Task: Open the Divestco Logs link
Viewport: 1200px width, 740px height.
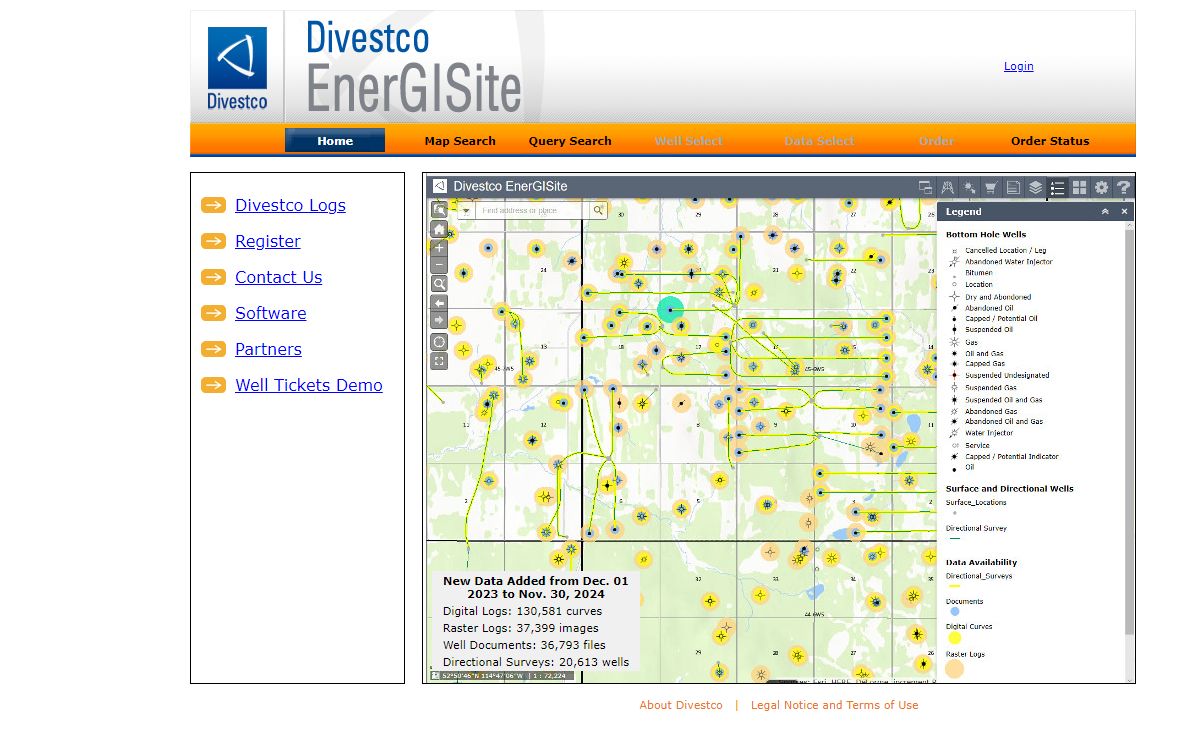Action: [290, 205]
